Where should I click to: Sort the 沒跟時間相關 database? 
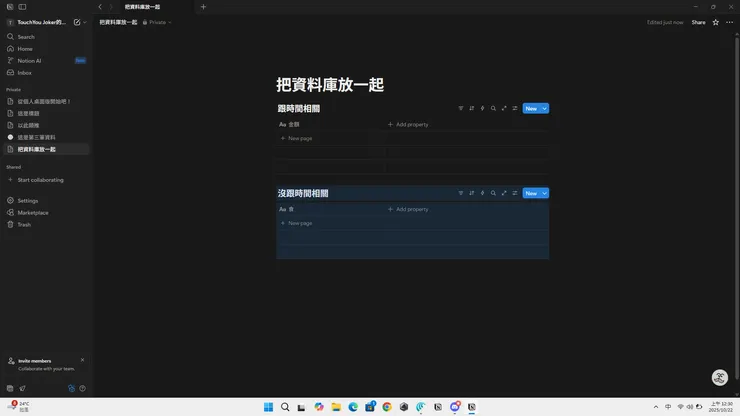[471, 193]
